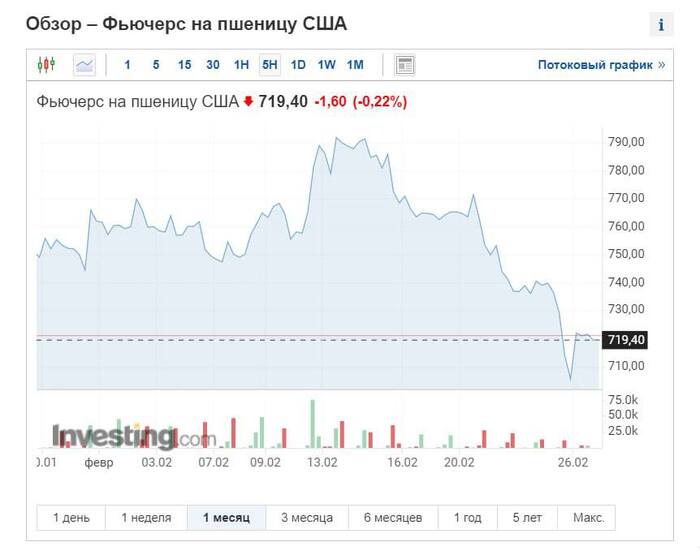The image size is (700, 555).
Task: Choose the 15-minute interval
Action: (x=184, y=65)
